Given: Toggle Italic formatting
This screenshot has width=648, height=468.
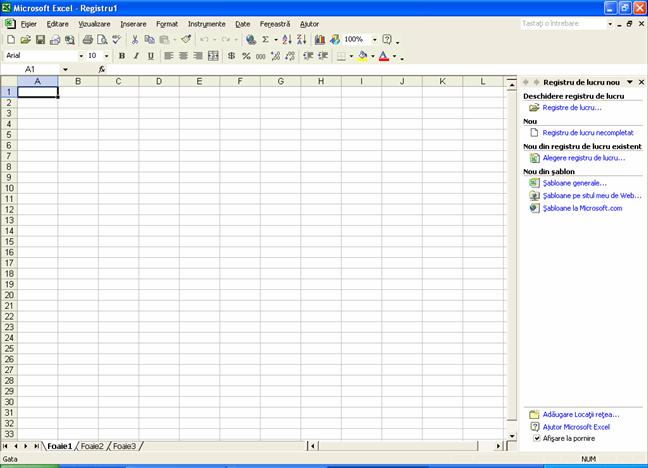Looking at the screenshot, I should pyautogui.click(x=136, y=56).
